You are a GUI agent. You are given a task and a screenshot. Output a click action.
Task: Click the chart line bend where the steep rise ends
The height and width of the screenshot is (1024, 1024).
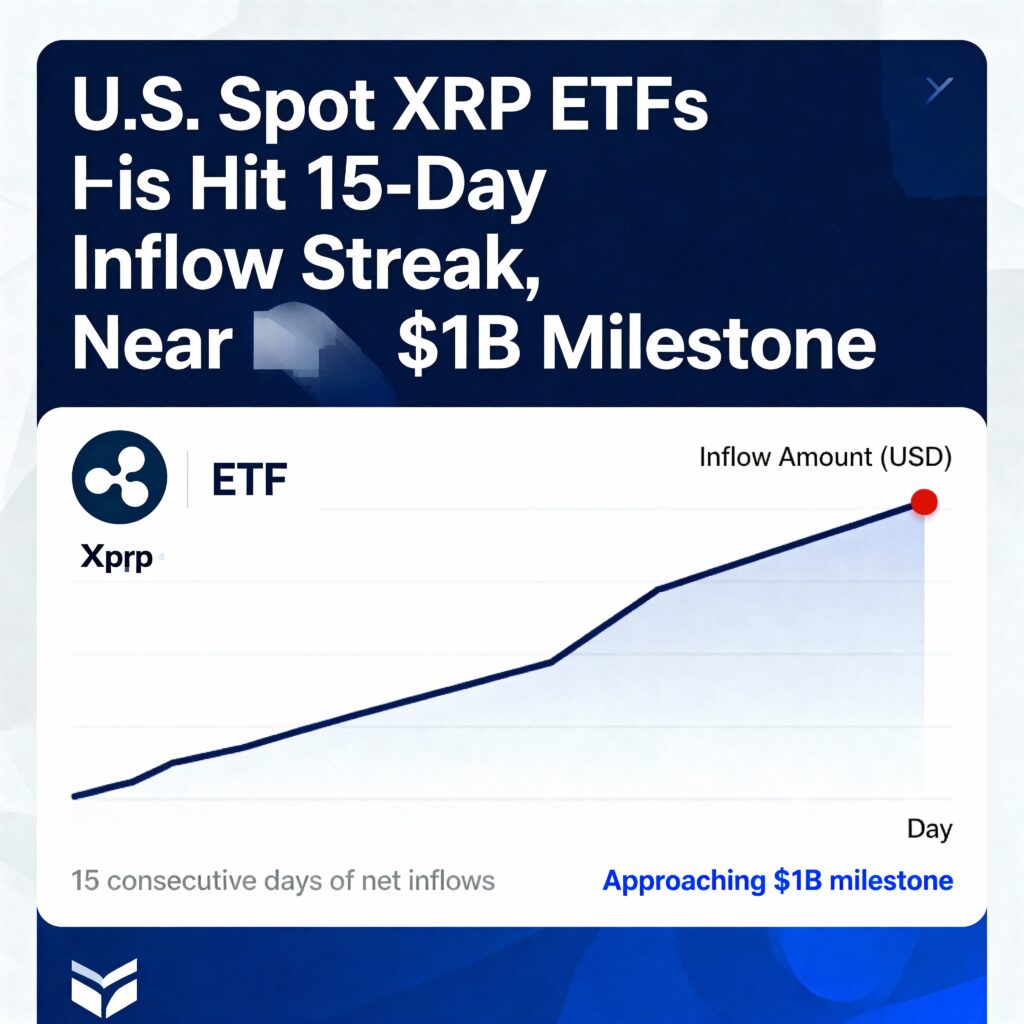pyautogui.click(x=658, y=589)
